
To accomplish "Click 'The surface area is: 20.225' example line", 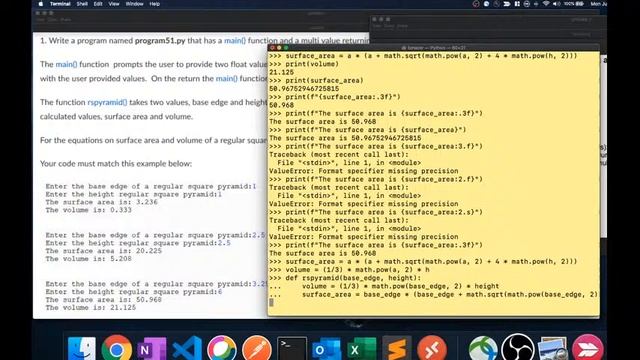I will pos(104,251).
